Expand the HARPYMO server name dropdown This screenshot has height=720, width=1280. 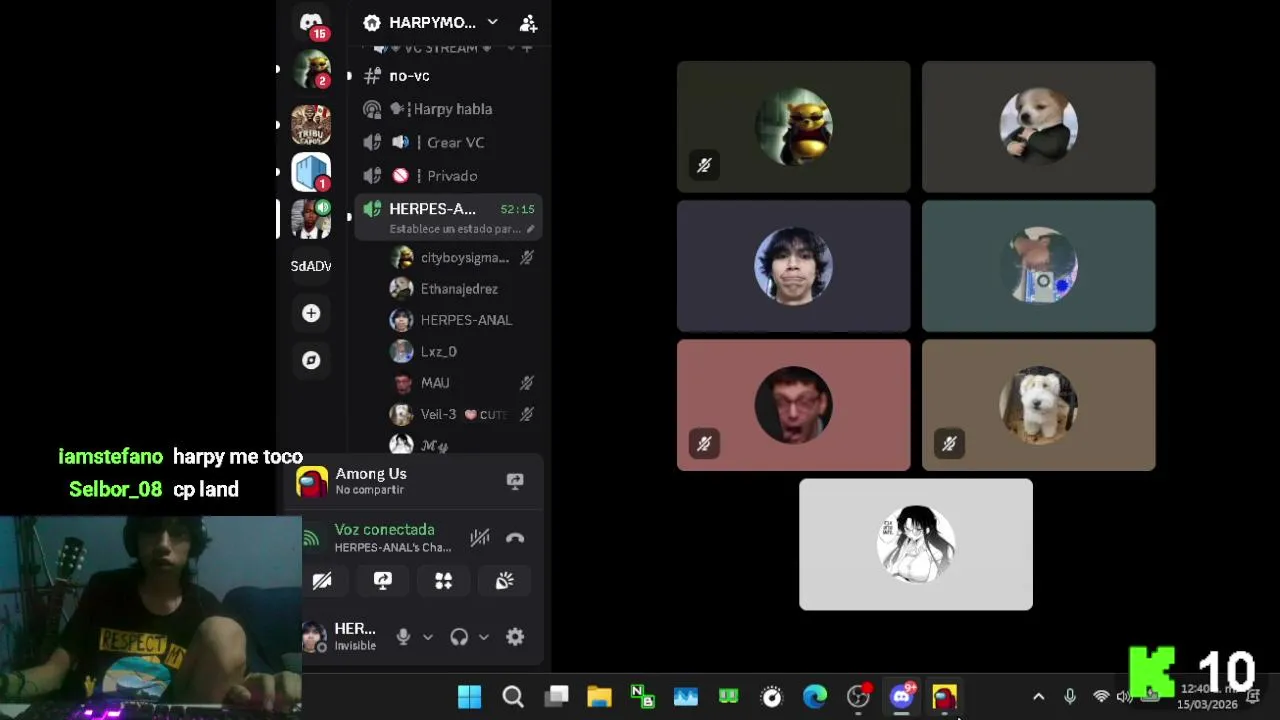[492, 22]
